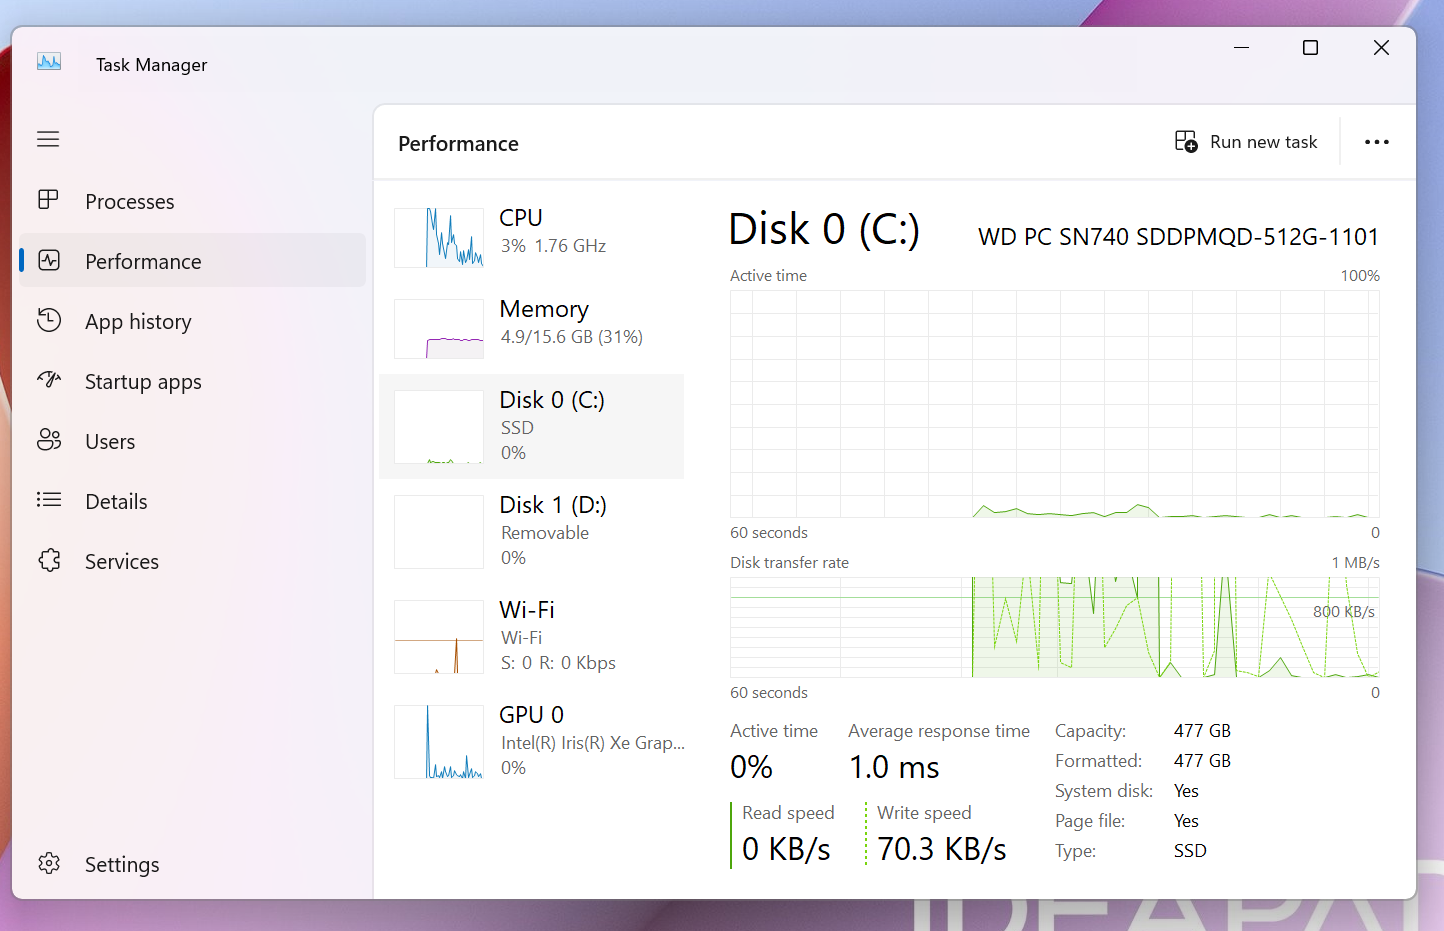Open the hamburger navigation menu

click(48, 139)
